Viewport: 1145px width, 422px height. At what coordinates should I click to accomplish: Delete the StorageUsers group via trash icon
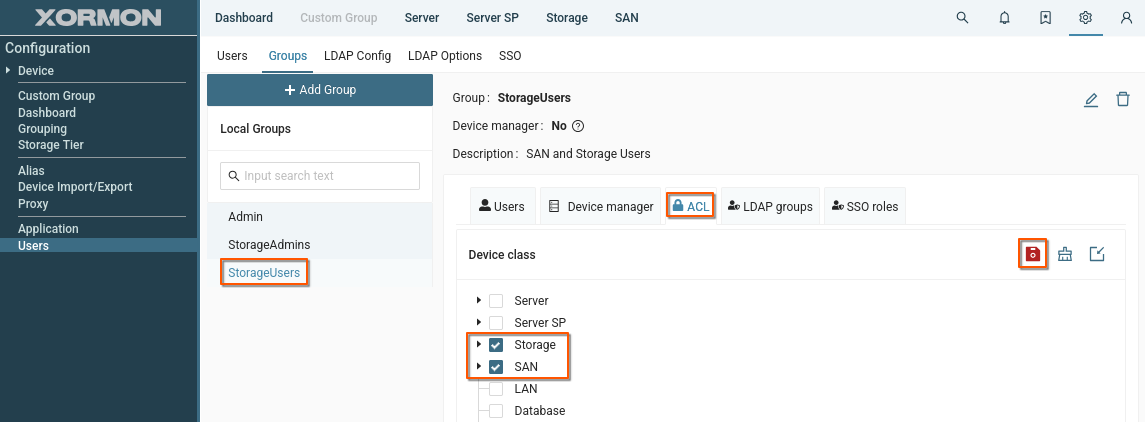click(1123, 99)
